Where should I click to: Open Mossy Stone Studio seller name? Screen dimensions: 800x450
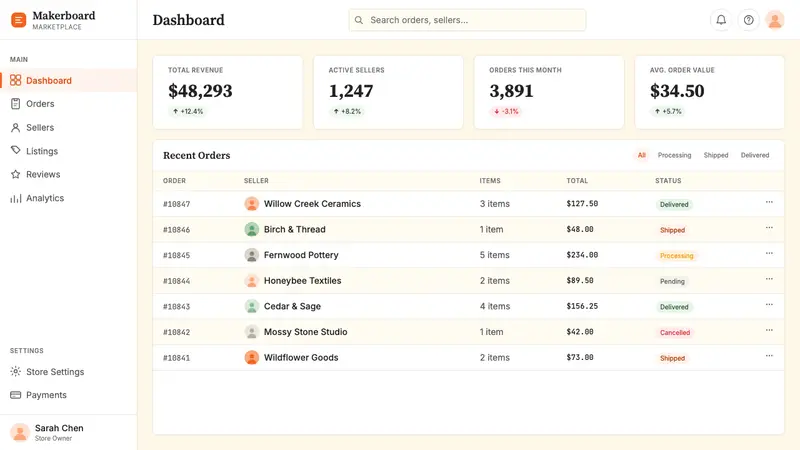point(306,332)
